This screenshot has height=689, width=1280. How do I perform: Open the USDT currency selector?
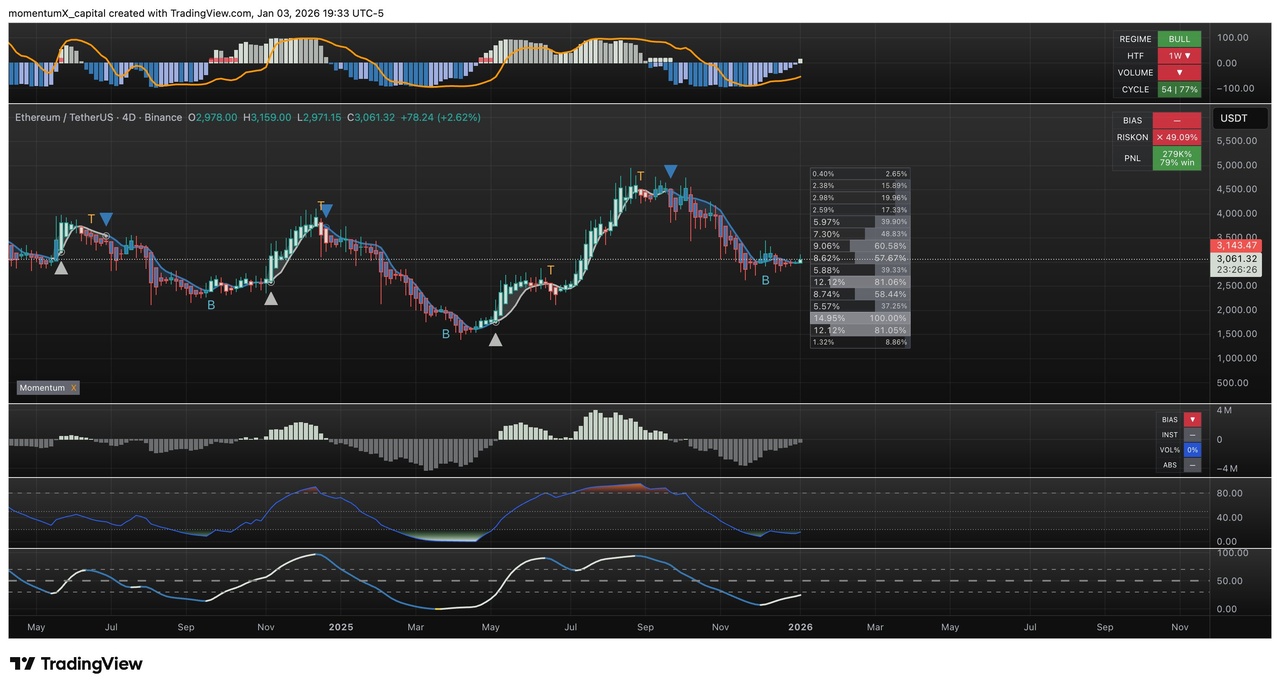[x=1236, y=118]
